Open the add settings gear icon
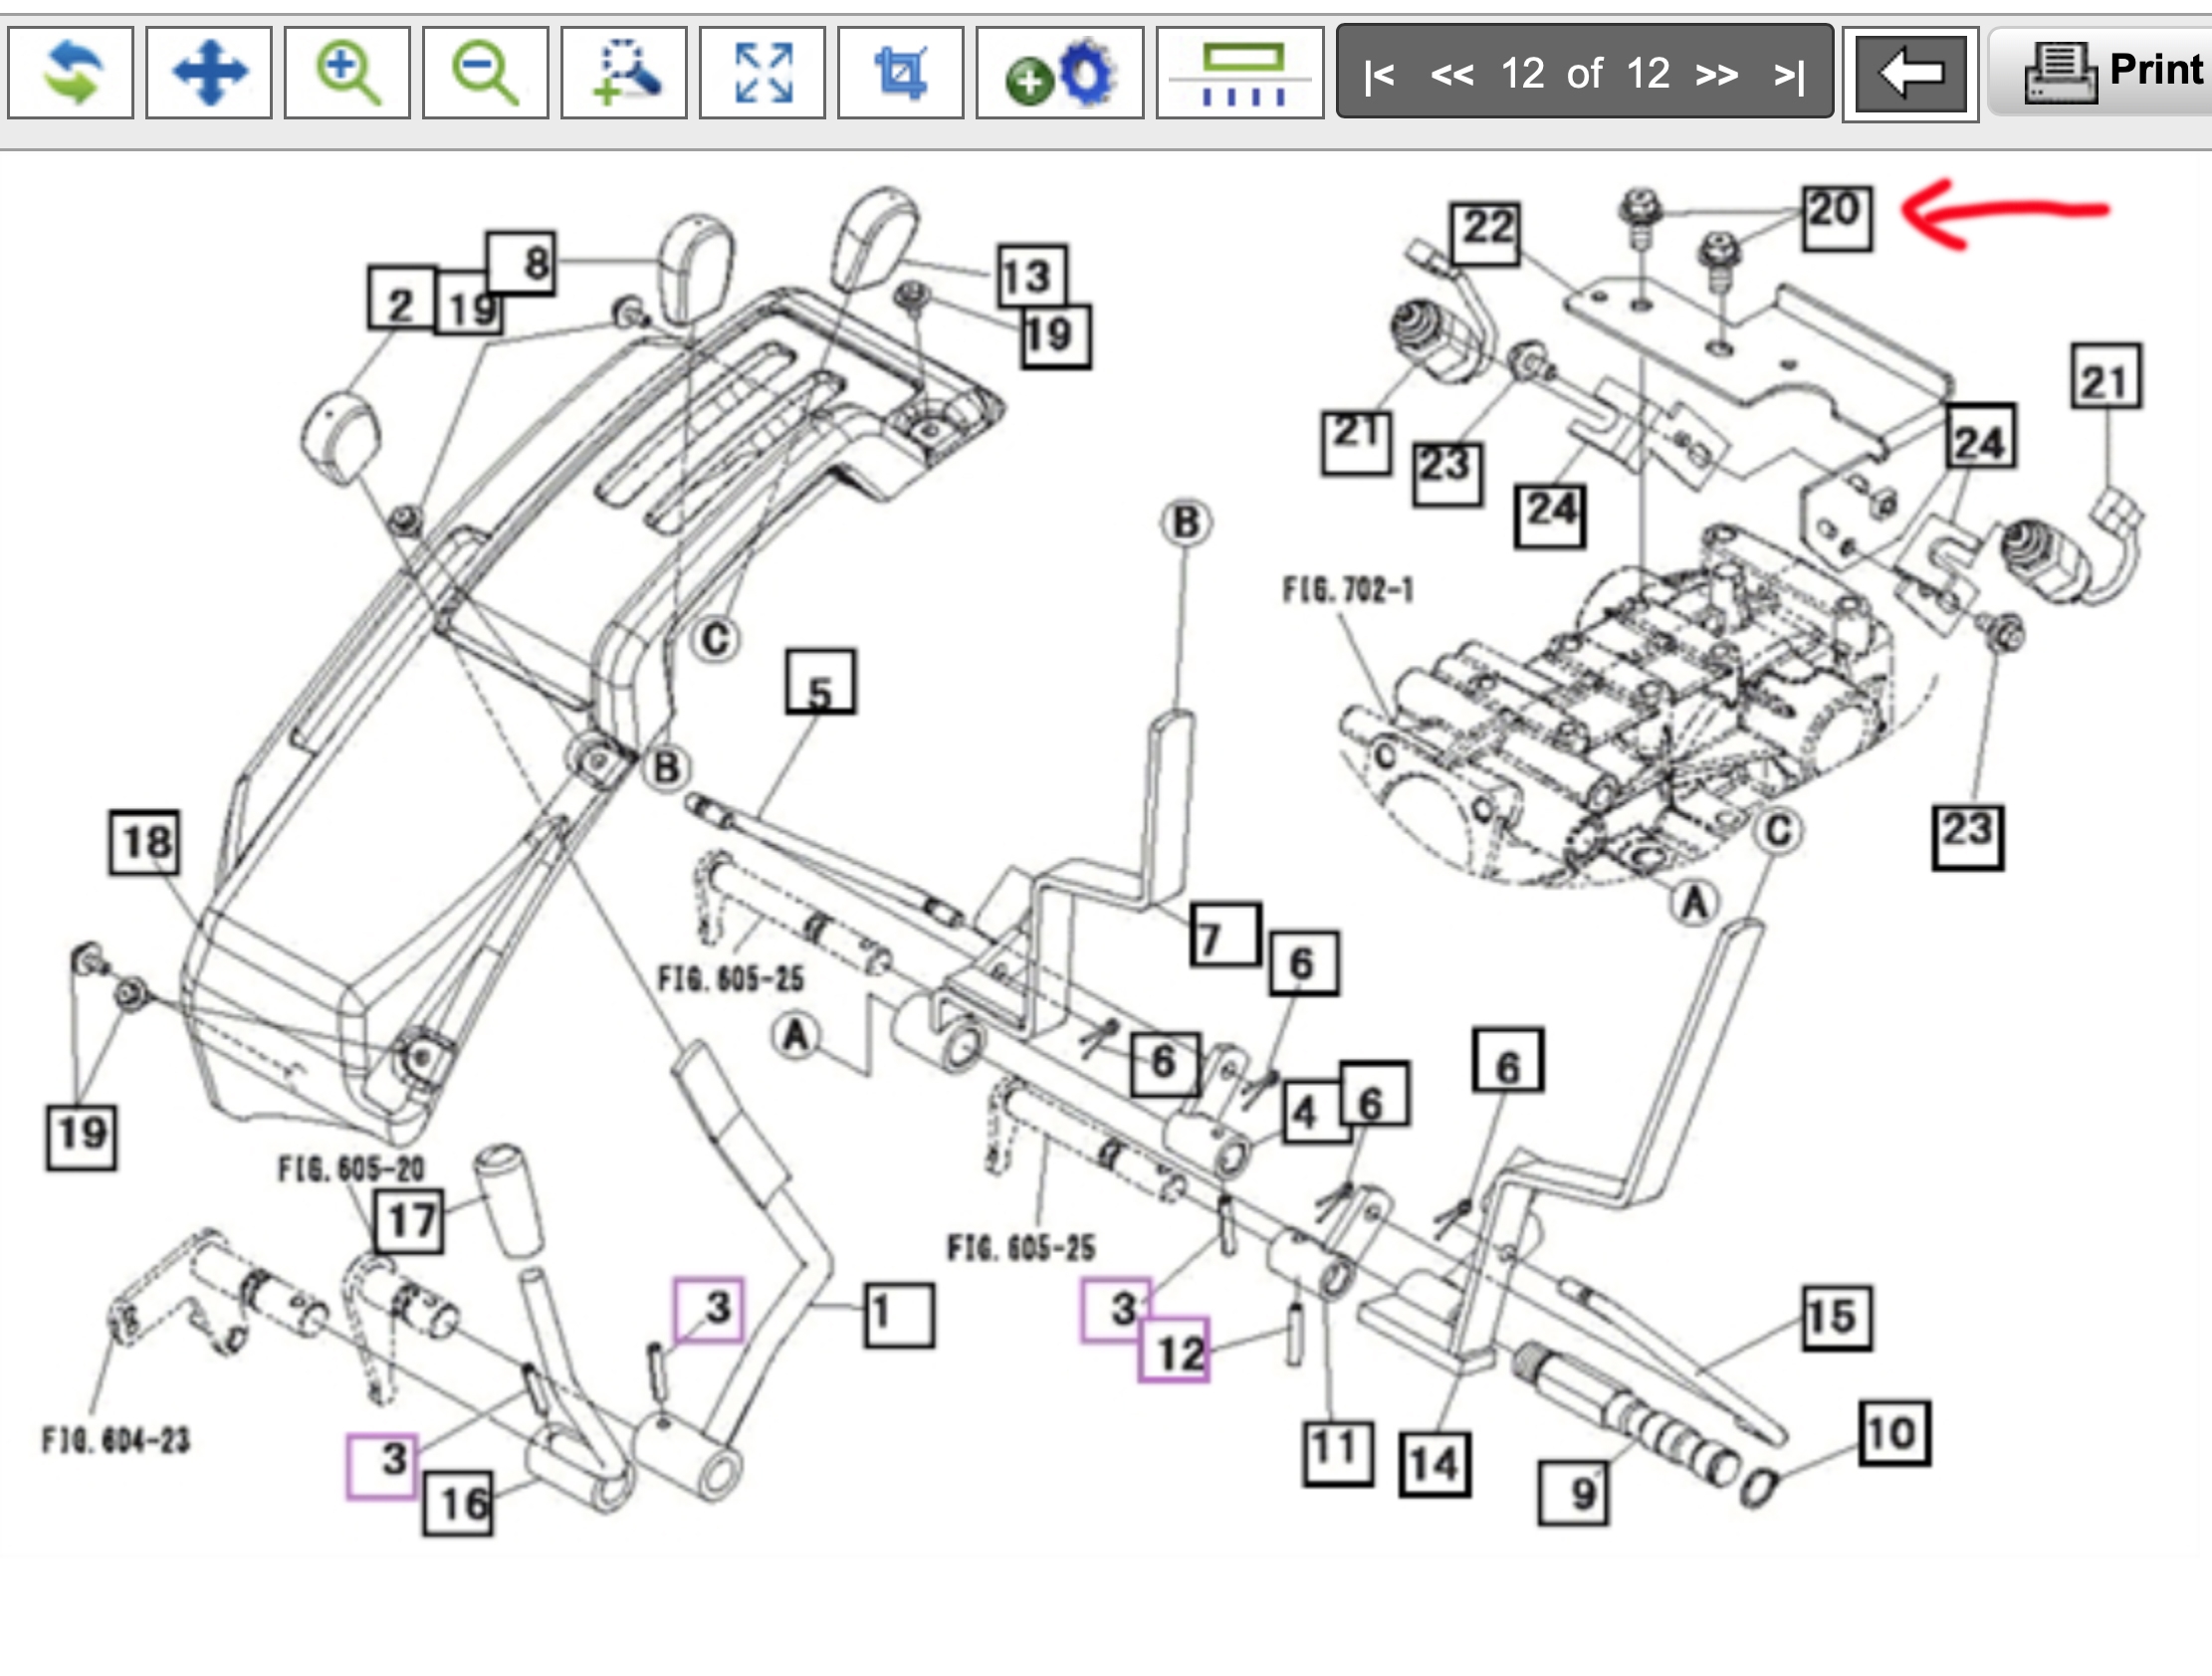This screenshot has width=2212, height=1676. [1059, 73]
